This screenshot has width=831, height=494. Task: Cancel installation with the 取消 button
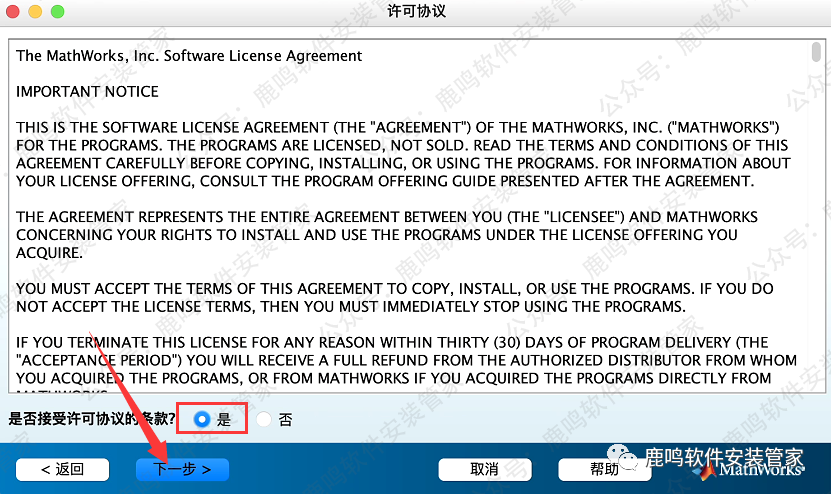pyautogui.click(x=485, y=470)
